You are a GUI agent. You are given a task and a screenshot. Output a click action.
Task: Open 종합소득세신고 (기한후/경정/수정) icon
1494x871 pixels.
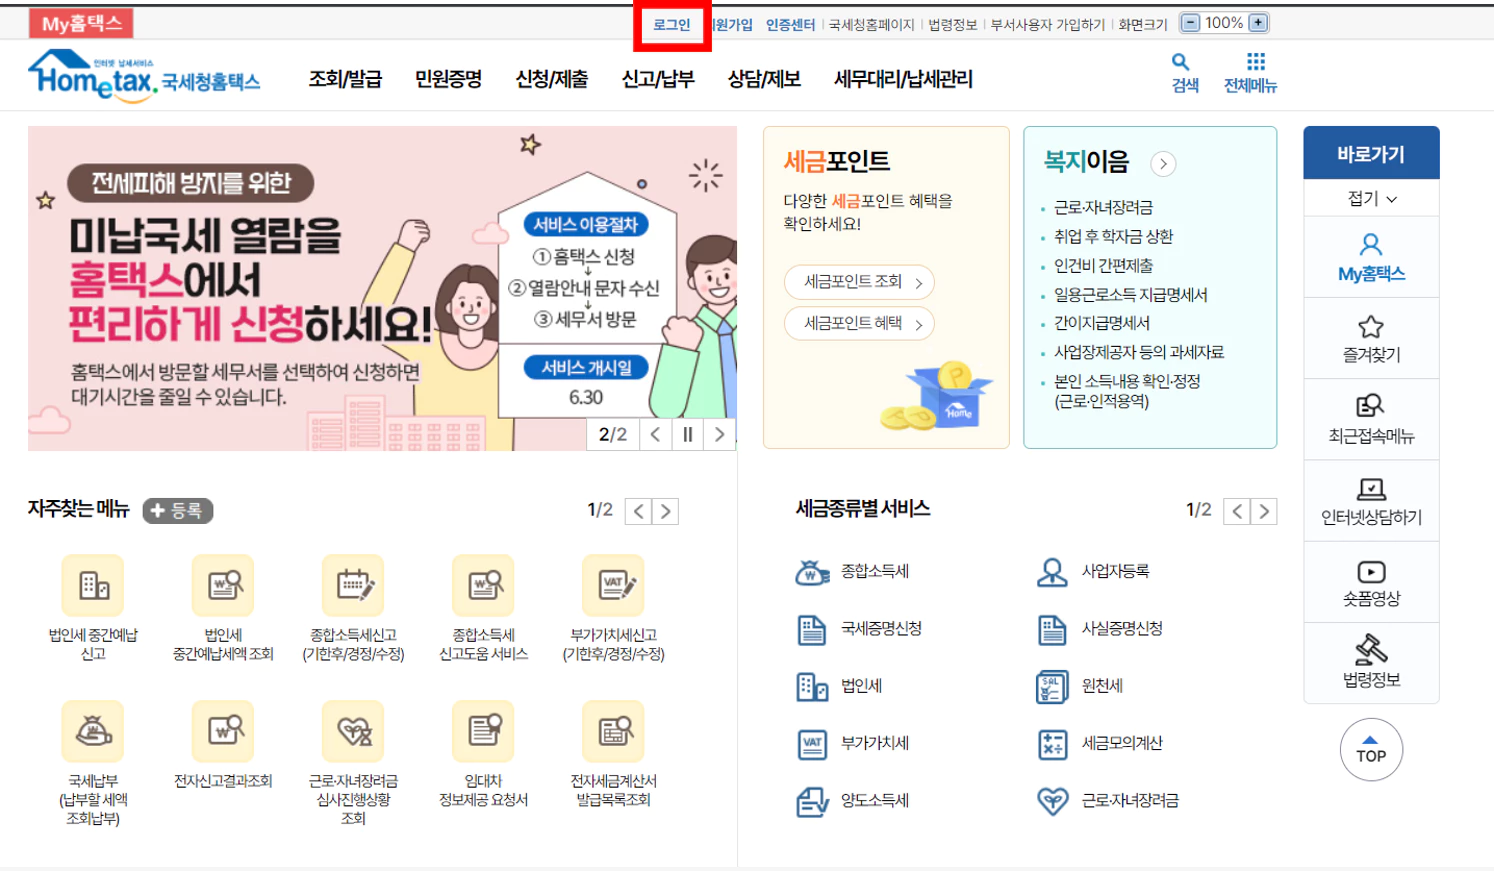click(x=353, y=586)
